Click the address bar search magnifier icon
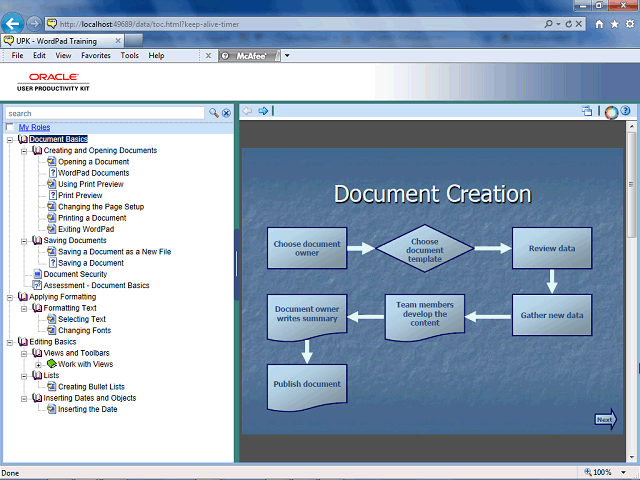640x480 pixels. (x=549, y=24)
